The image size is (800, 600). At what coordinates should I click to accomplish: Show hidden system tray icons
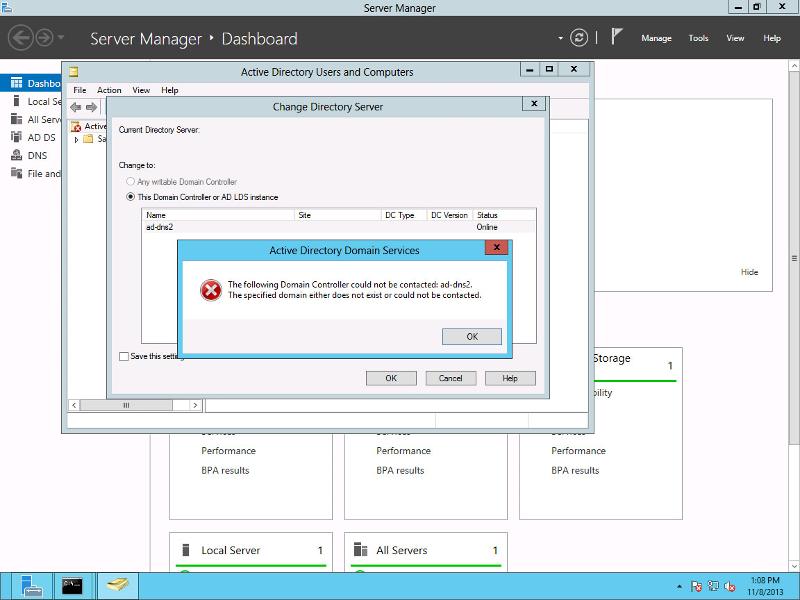[679, 587]
